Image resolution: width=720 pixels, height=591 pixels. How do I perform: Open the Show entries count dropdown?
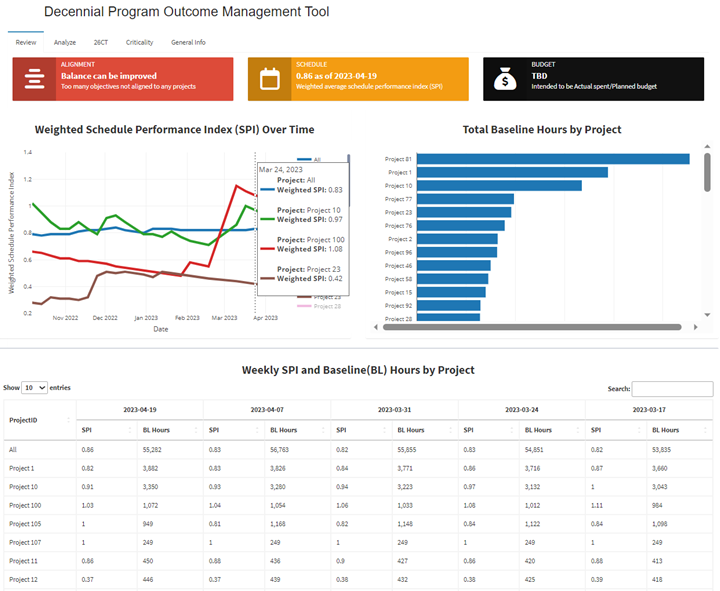(35, 387)
